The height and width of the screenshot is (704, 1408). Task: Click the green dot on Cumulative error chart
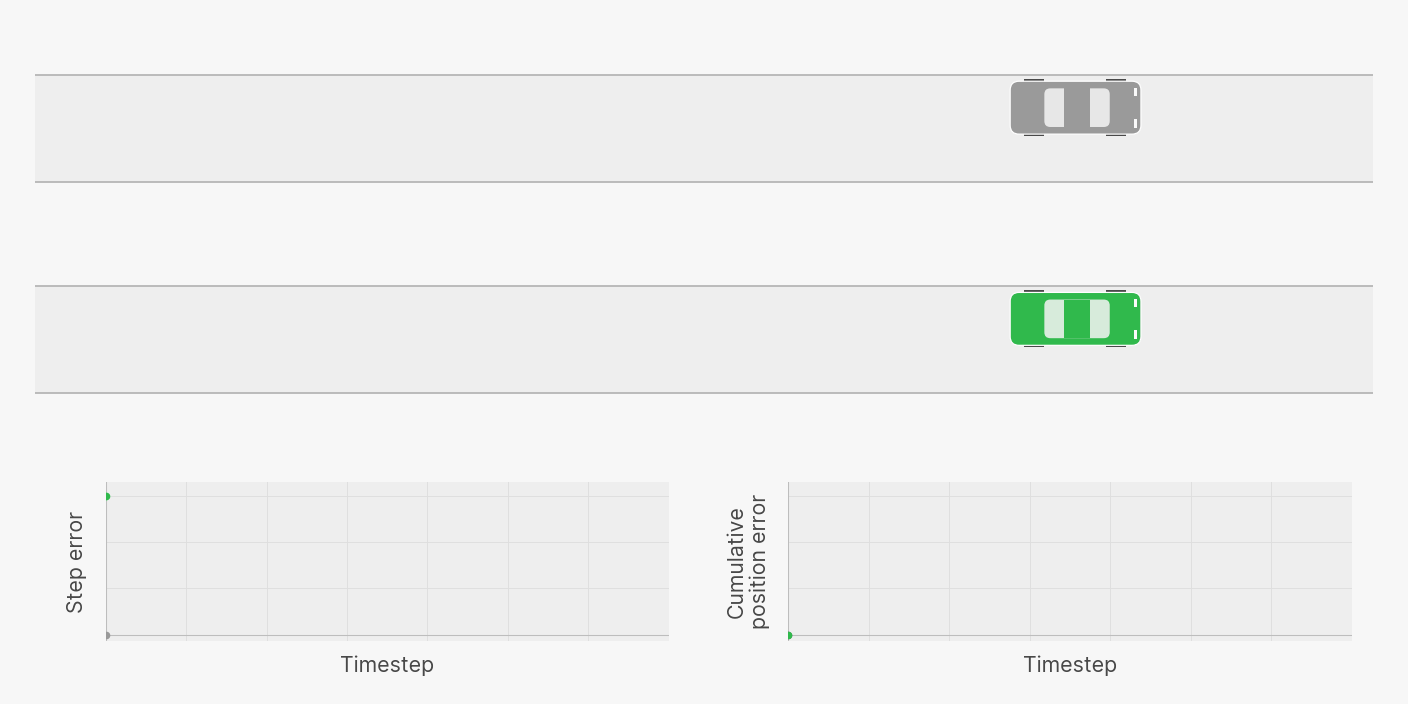coord(789,635)
